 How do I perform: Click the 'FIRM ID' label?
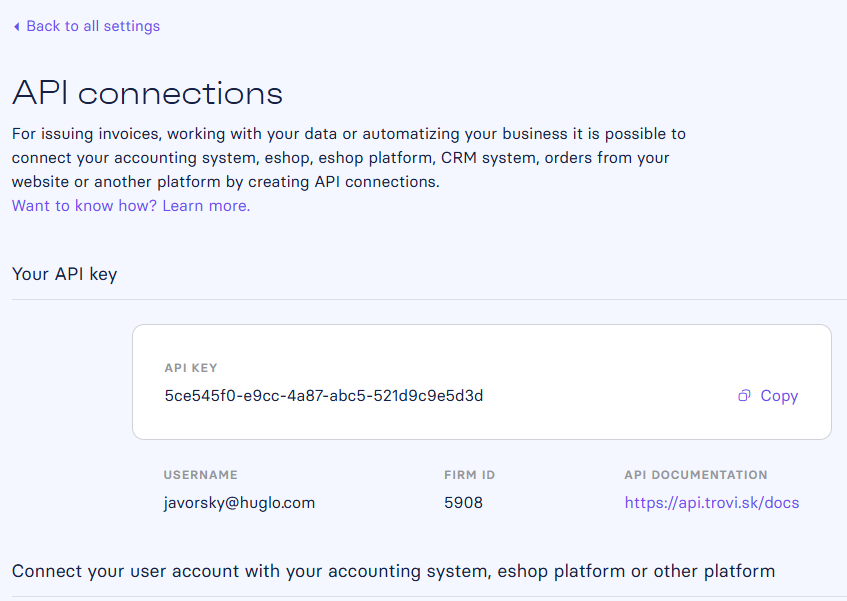click(x=469, y=475)
